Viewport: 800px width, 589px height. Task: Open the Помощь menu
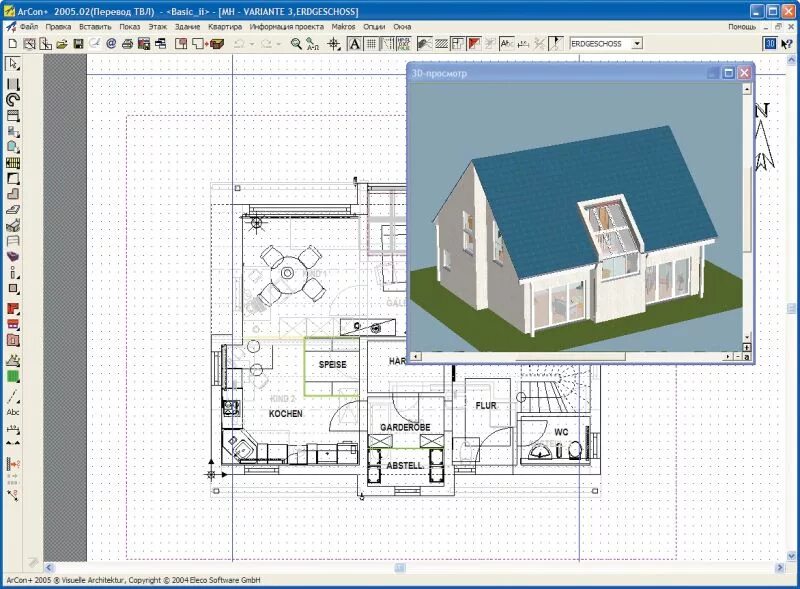(x=742, y=27)
